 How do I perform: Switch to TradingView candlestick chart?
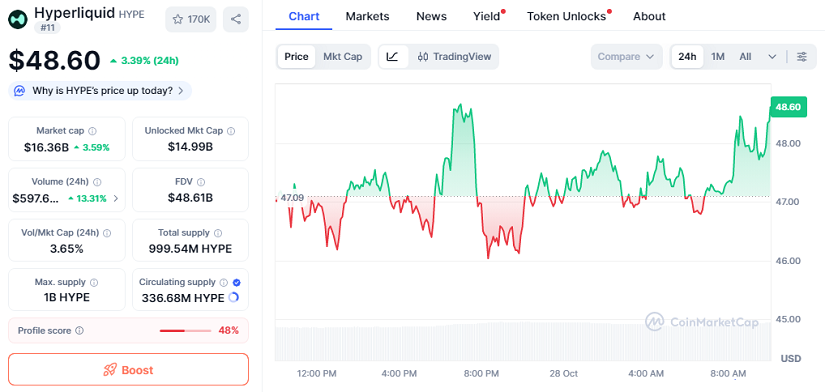(x=454, y=57)
